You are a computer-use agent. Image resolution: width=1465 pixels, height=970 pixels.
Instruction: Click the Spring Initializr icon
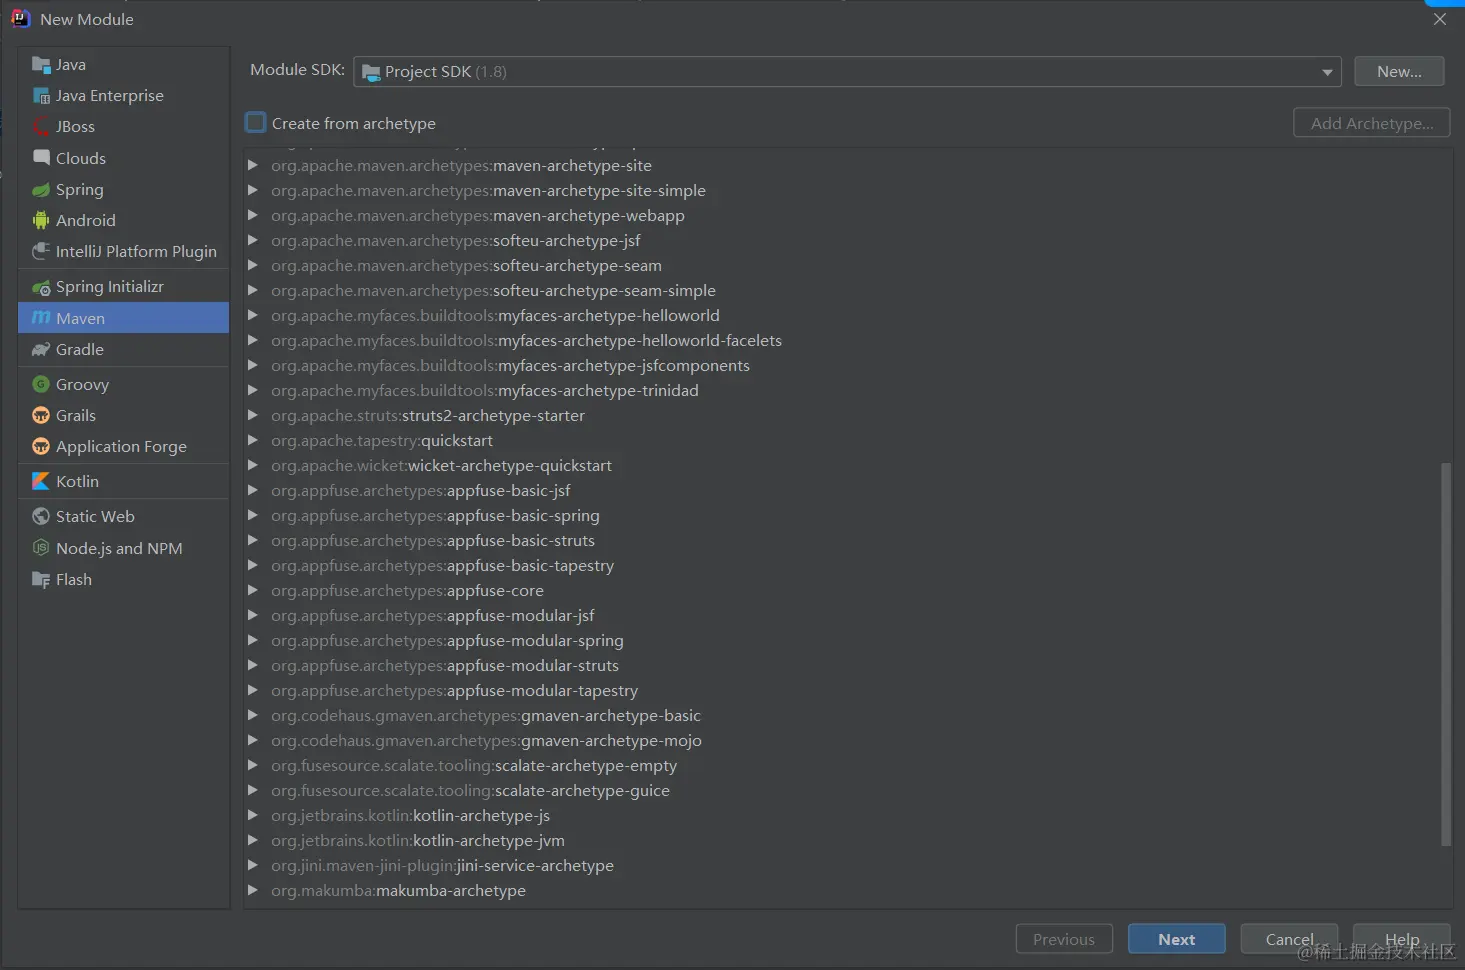[x=41, y=287]
